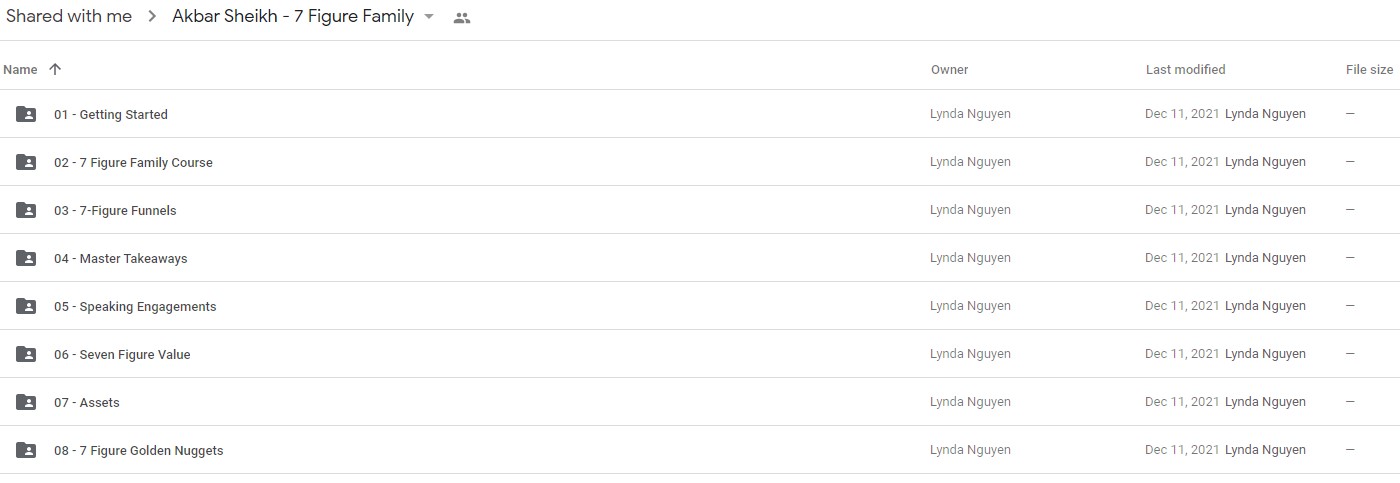The width and height of the screenshot is (1400, 483).
Task: Sort files by Last modified column
Action: click(x=1185, y=69)
